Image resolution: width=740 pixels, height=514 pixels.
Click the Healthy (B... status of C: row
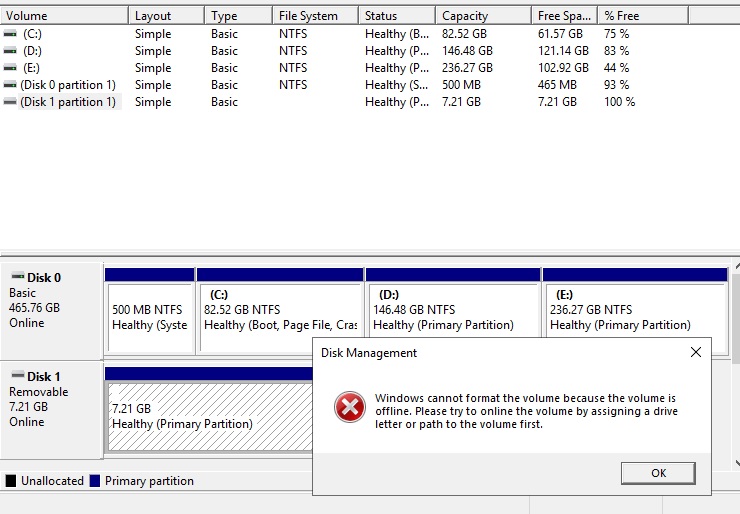click(397, 34)
